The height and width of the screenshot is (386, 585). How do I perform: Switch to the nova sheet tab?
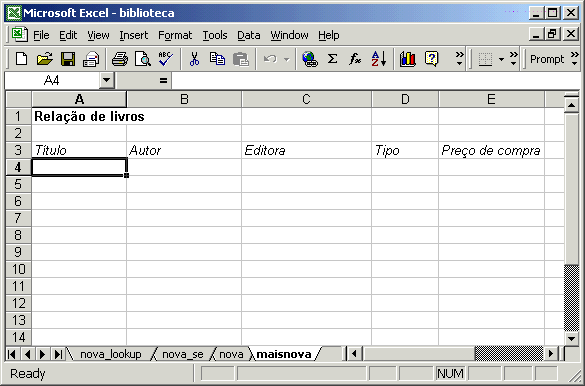click(231, 354)
